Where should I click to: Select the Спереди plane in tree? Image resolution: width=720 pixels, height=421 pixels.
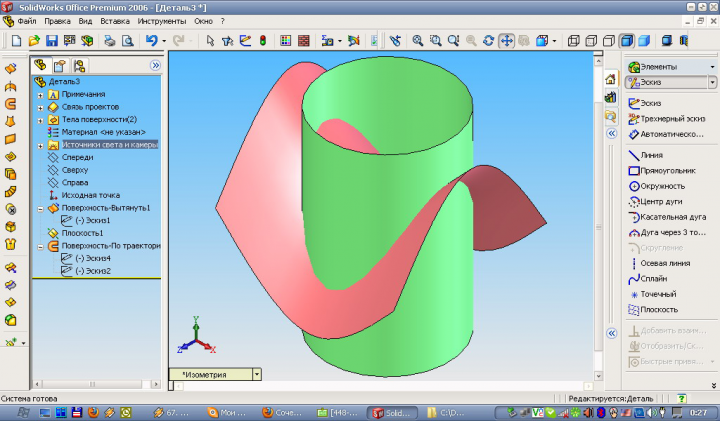pos(77,157)
